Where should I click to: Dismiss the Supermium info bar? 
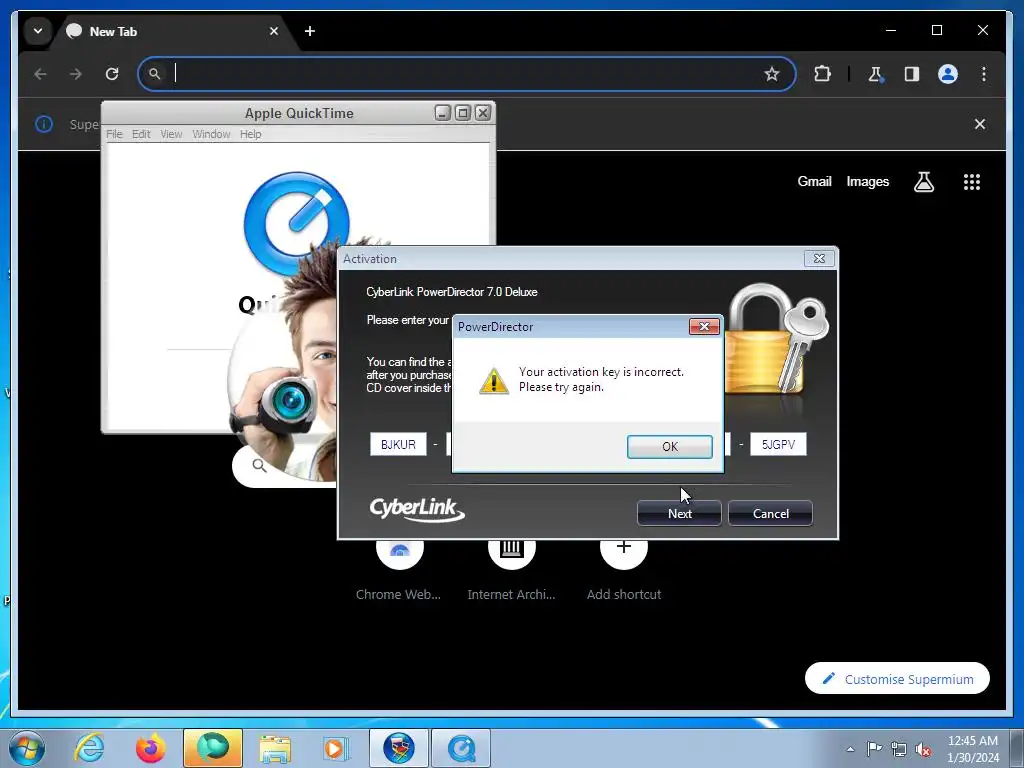click(980, 124)
